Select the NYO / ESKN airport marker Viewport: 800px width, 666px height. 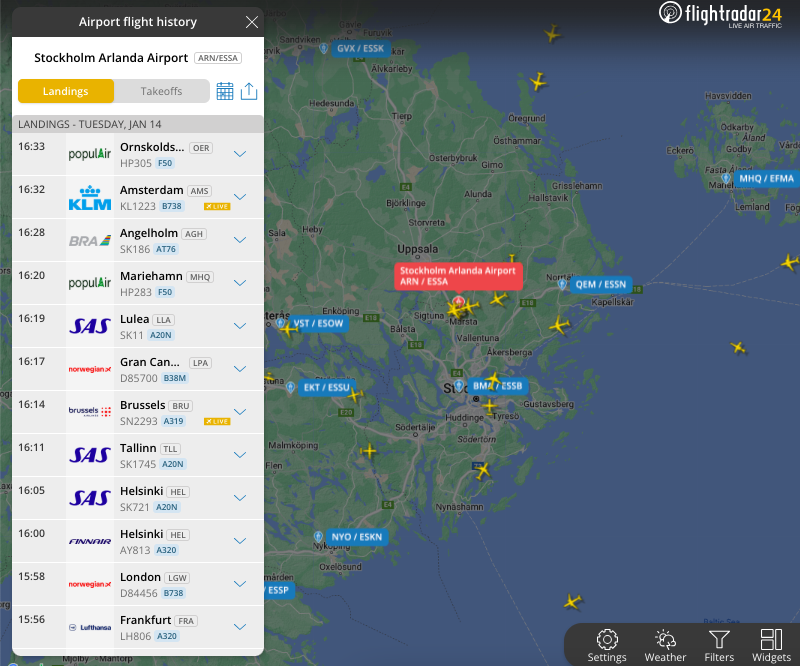tap(357, 537)
